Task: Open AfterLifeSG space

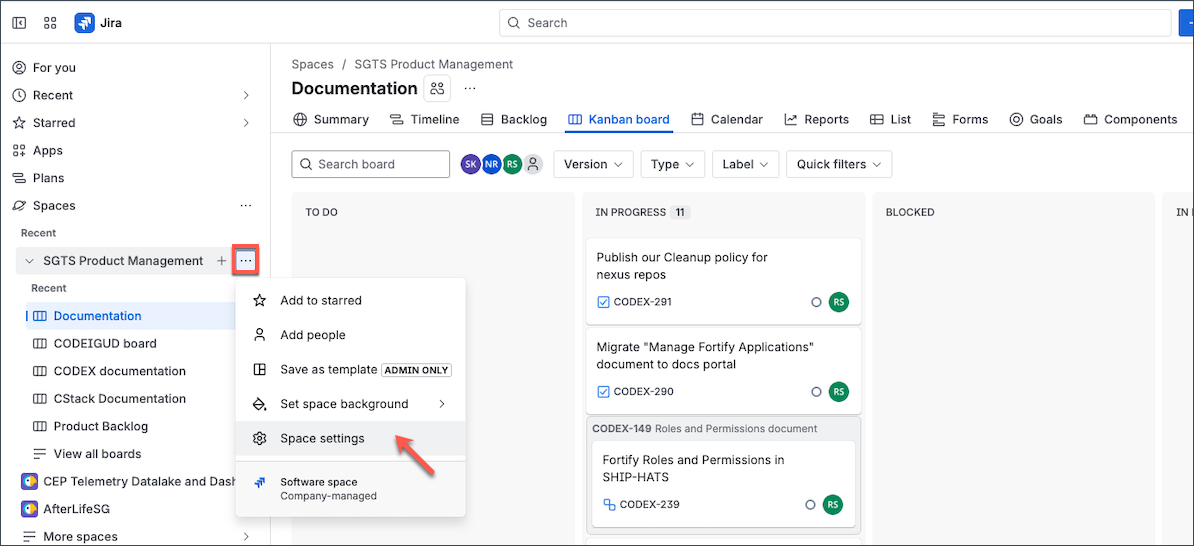Action: click(65, 509)
